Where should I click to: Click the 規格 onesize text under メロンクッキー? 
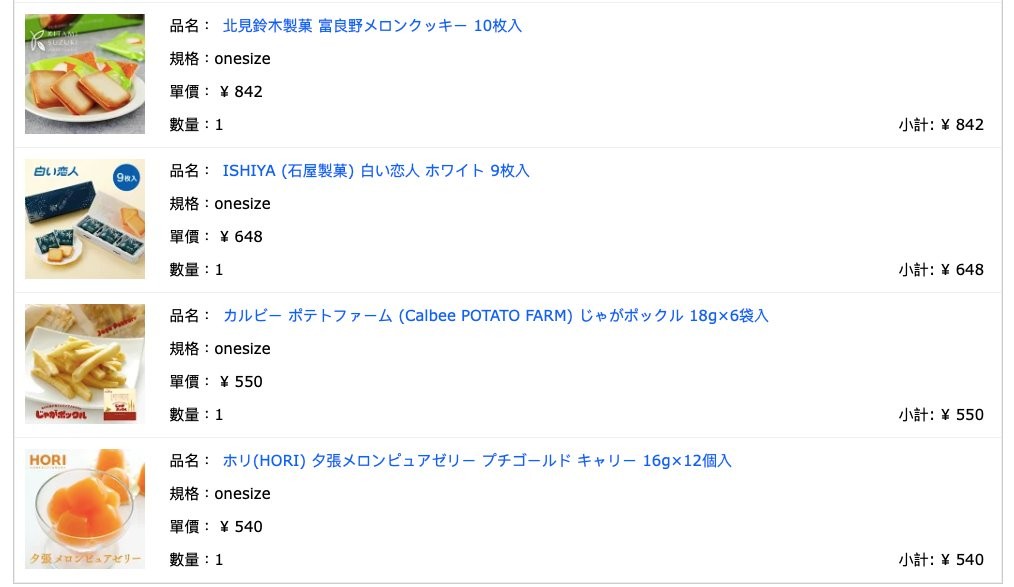click(220, 59)
